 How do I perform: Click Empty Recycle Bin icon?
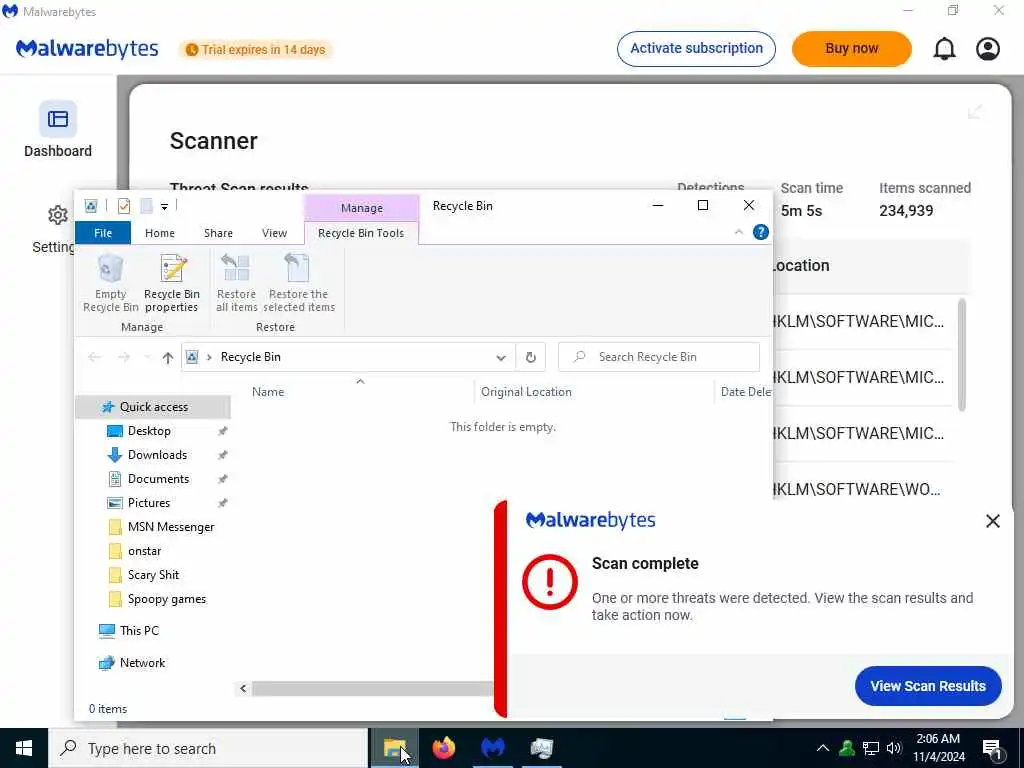[x=110, y=284]
